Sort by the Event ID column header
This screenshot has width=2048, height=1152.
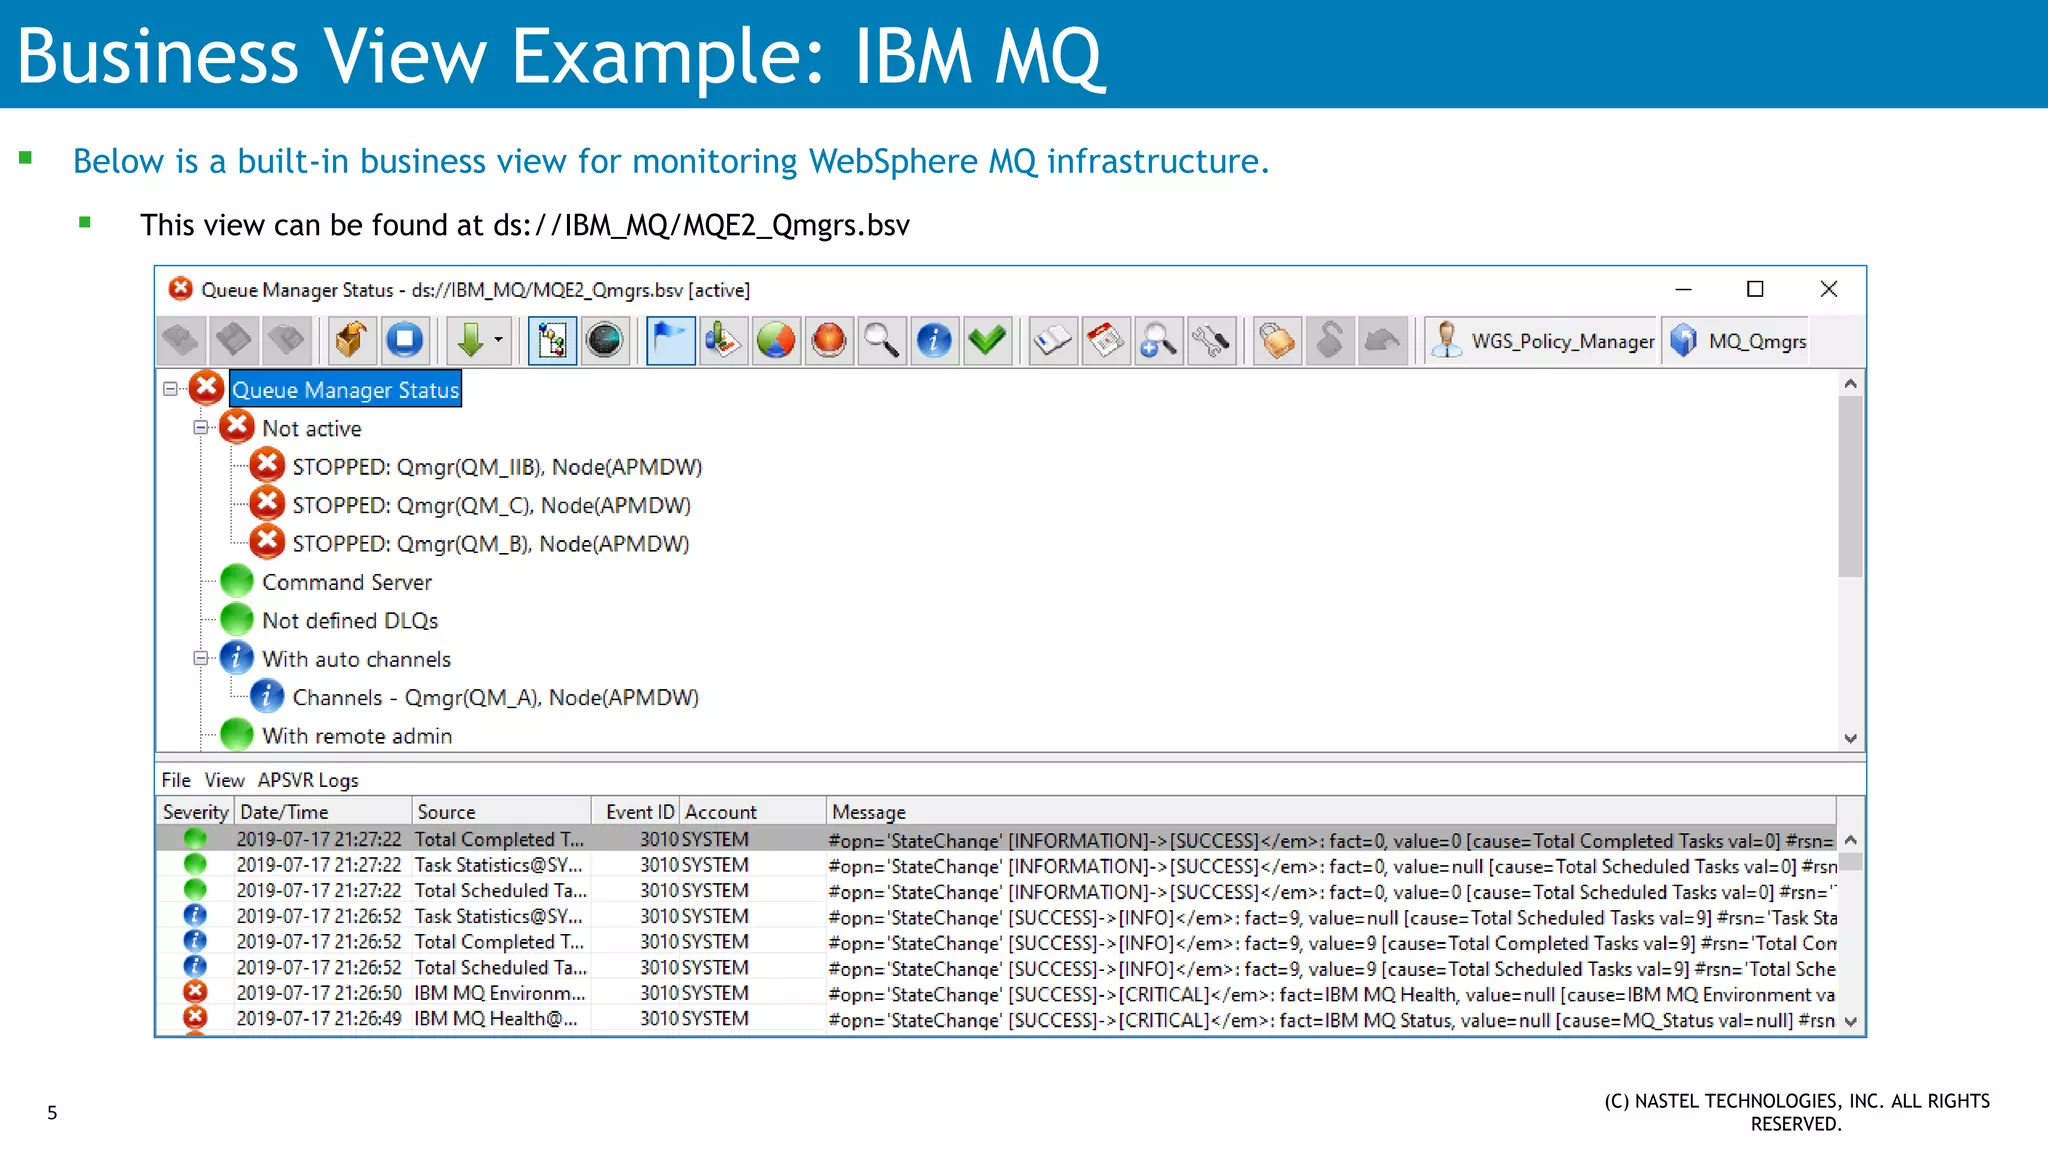tap(636, 812)
